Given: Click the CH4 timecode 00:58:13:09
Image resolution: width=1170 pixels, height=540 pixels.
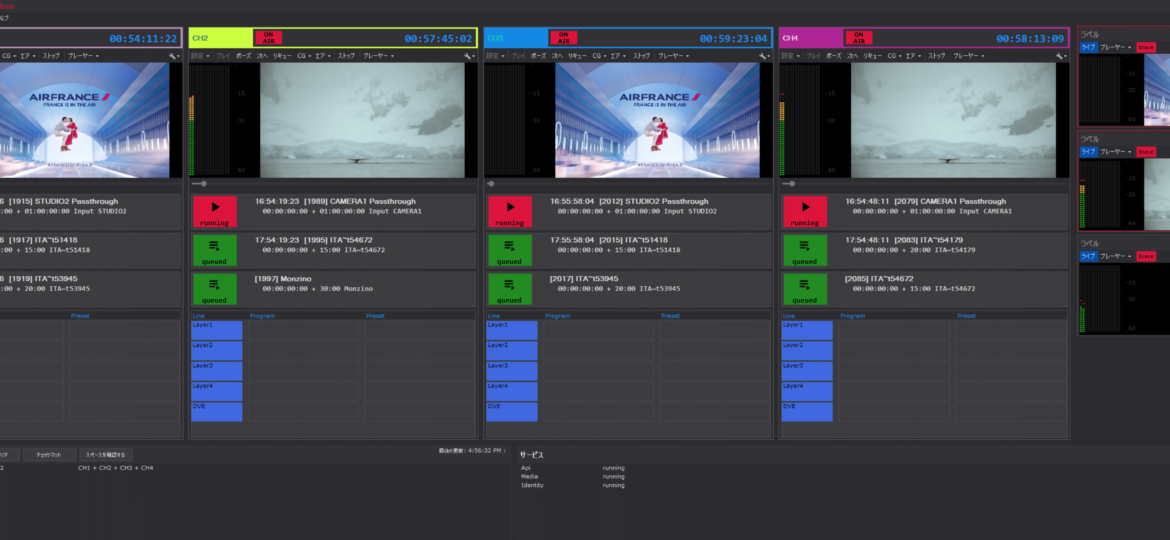Looking at the screenshot, I should pyautogui.click(x=1031, y=38).
